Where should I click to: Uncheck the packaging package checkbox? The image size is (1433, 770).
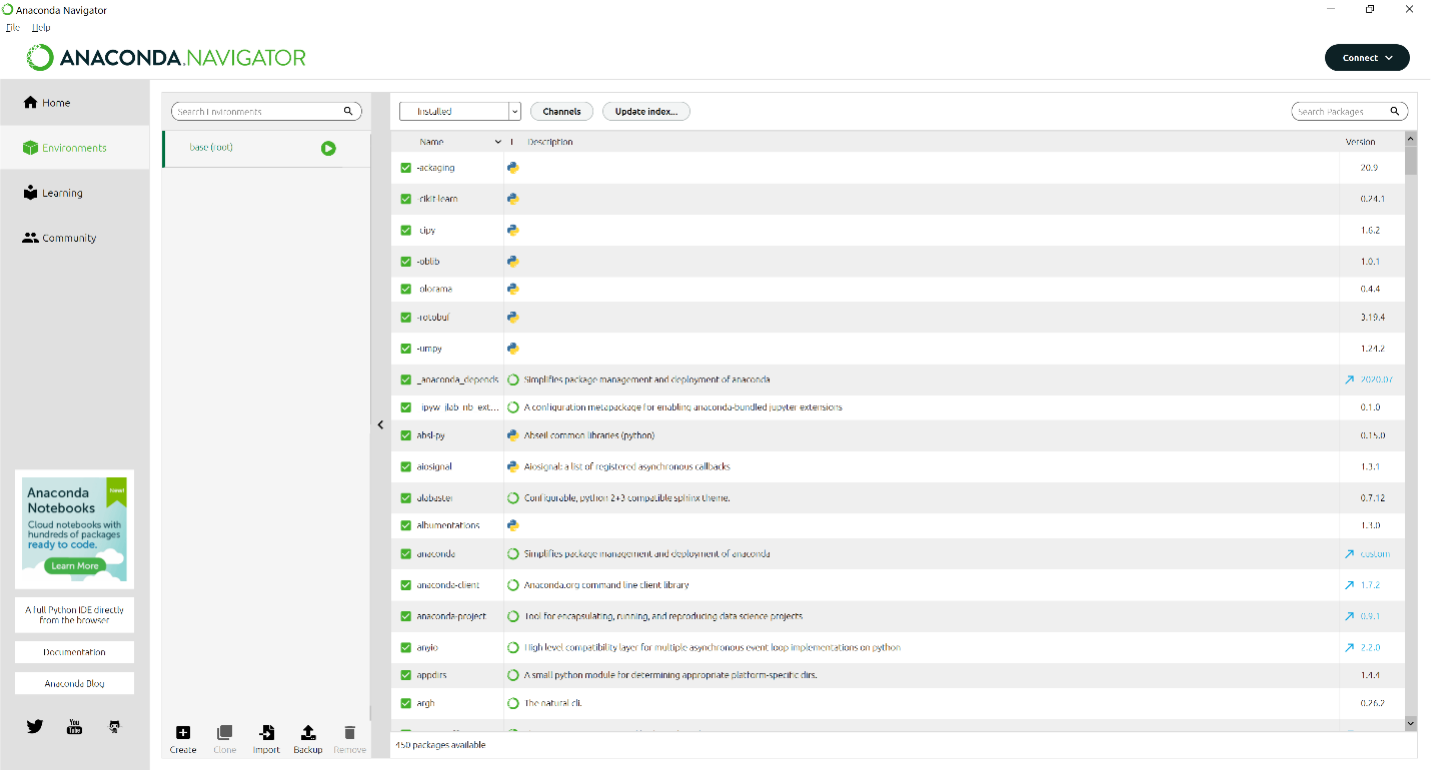click(x=406, y=168)
